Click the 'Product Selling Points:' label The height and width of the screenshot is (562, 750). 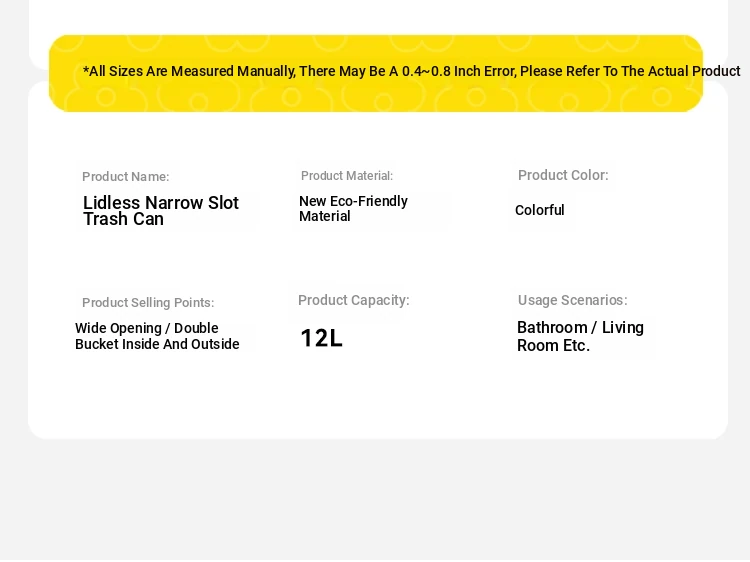coord(148,302)
